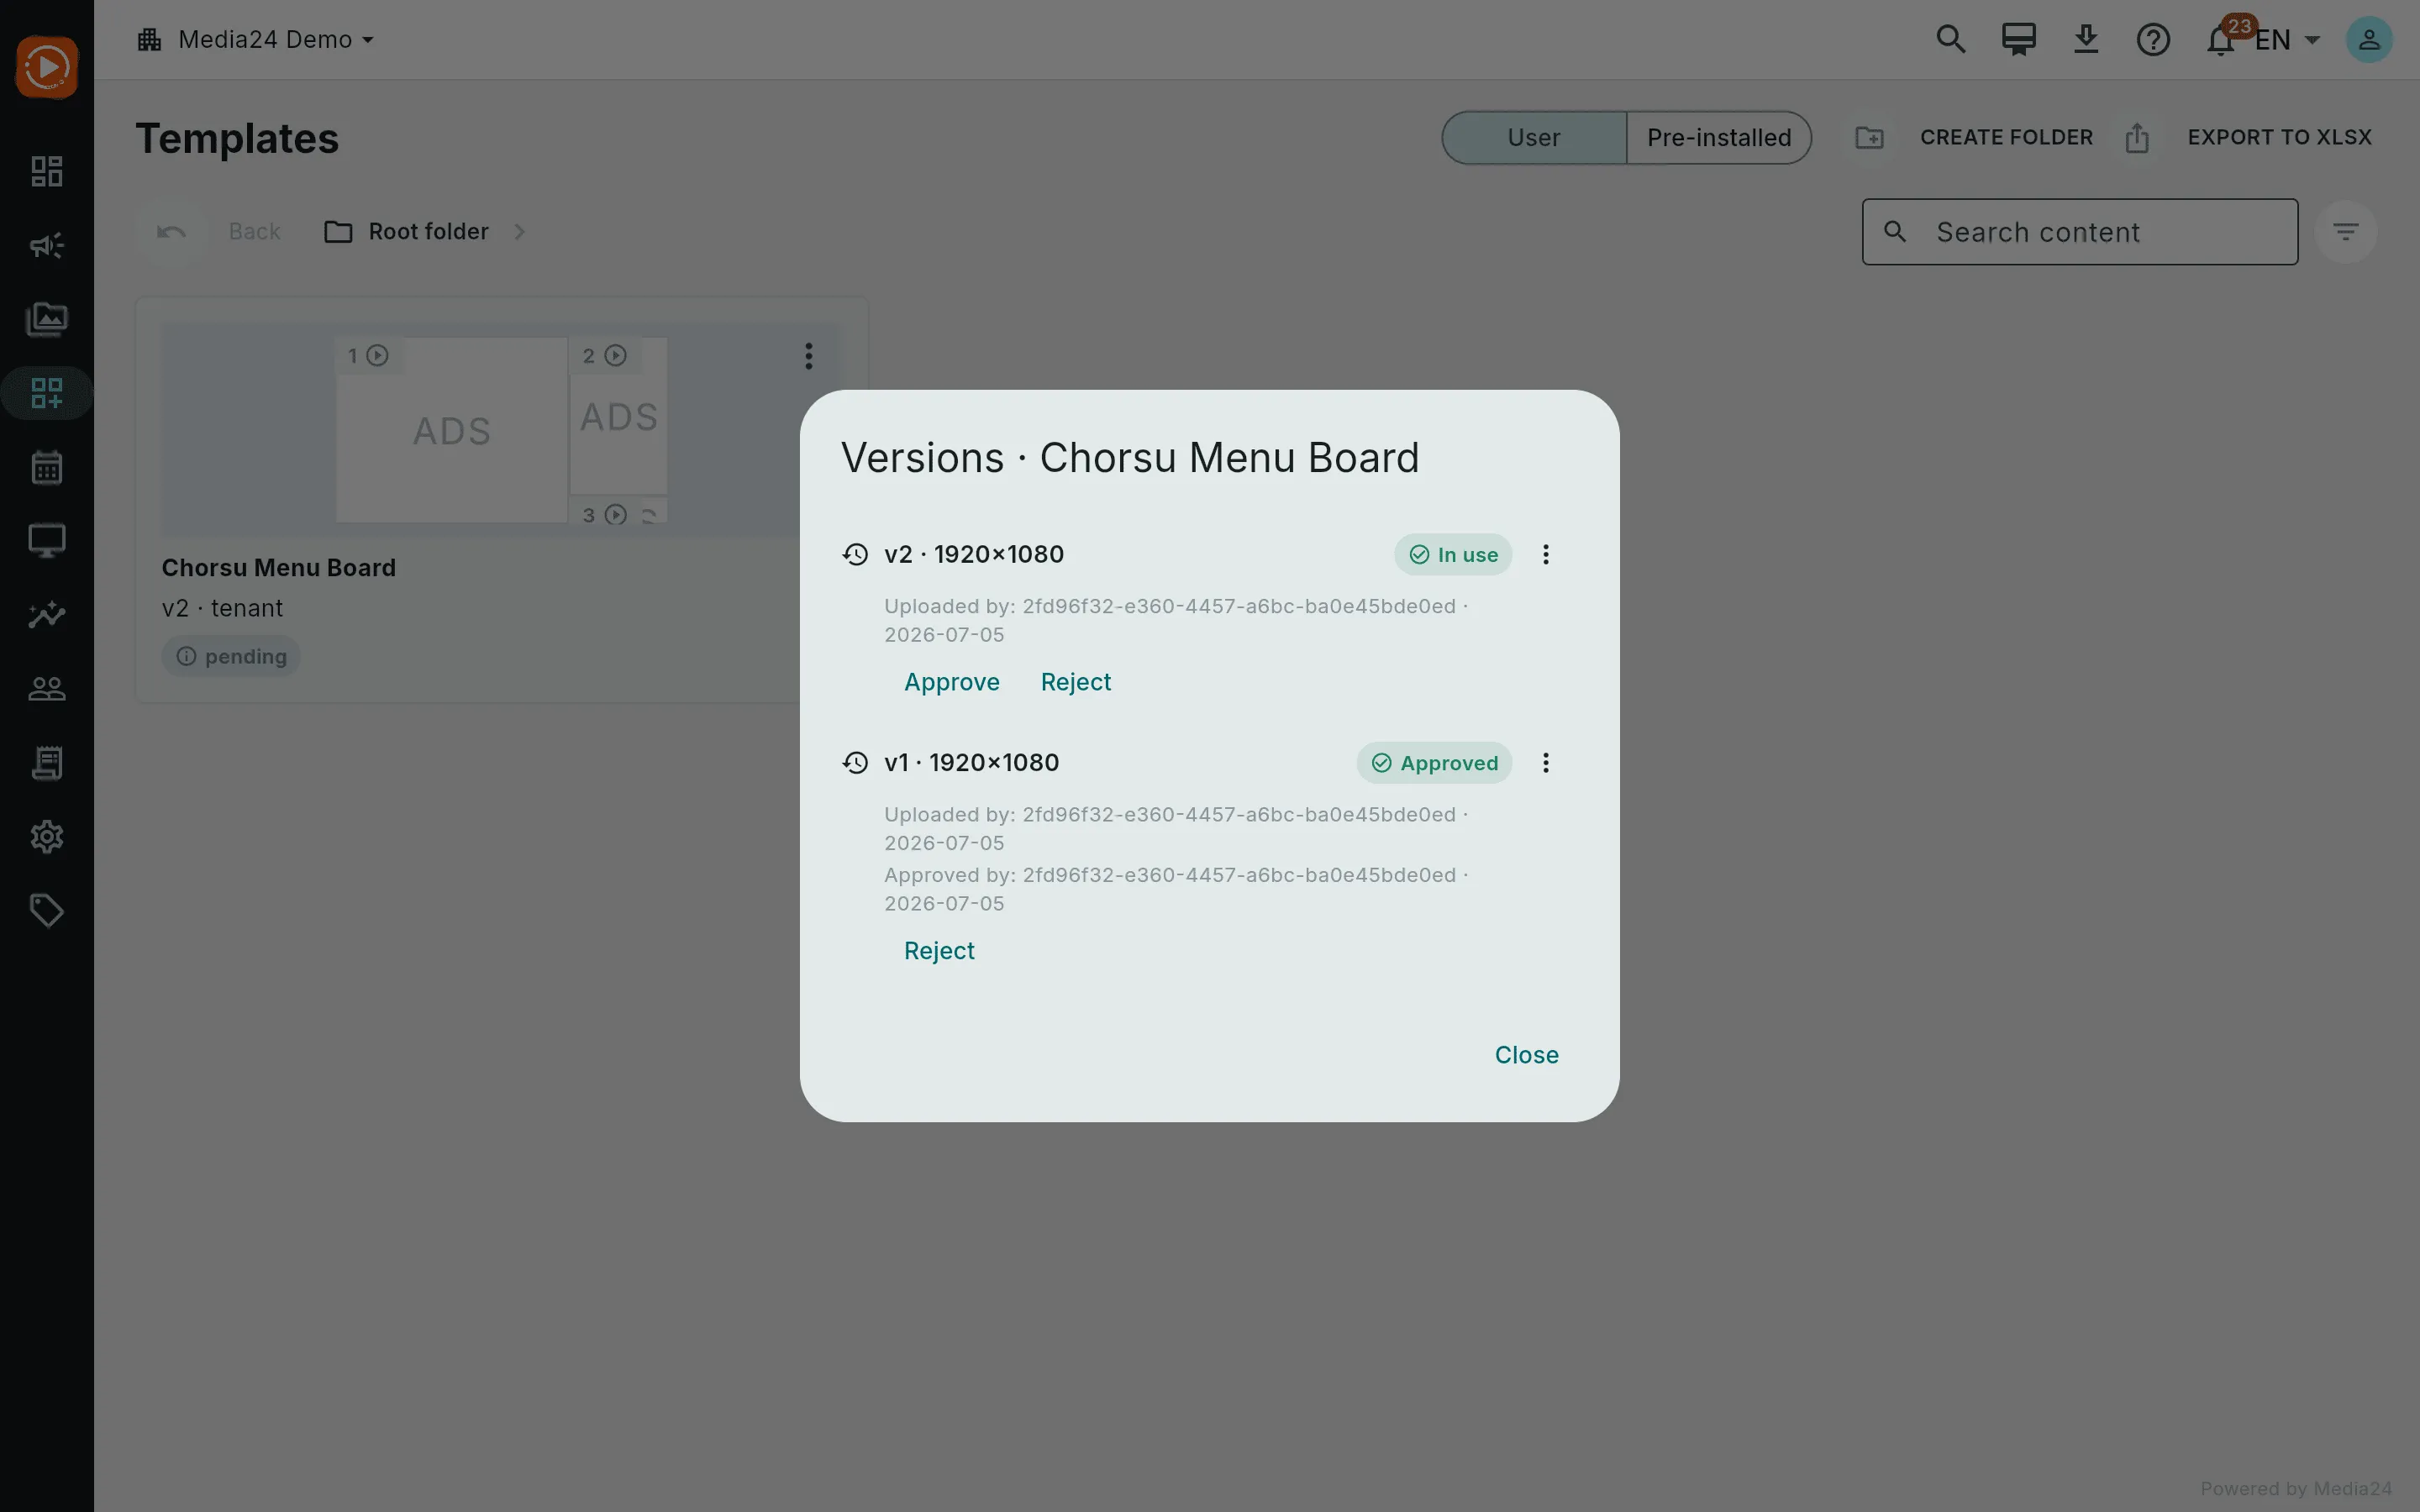Screen dimensions: 2420x1512
Task: Open the tags sidebar icon
Action: point(47,910)
